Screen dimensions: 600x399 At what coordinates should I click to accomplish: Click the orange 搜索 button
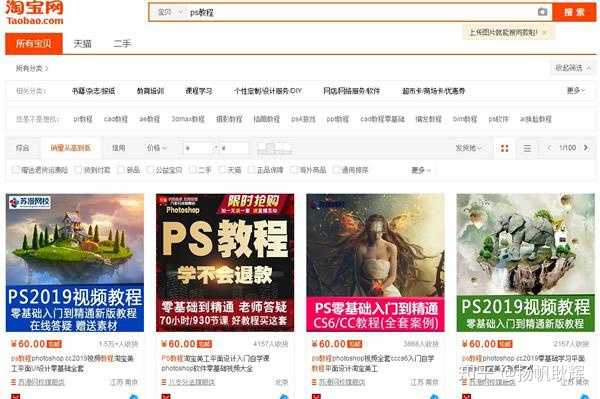[x=574, y=12]
